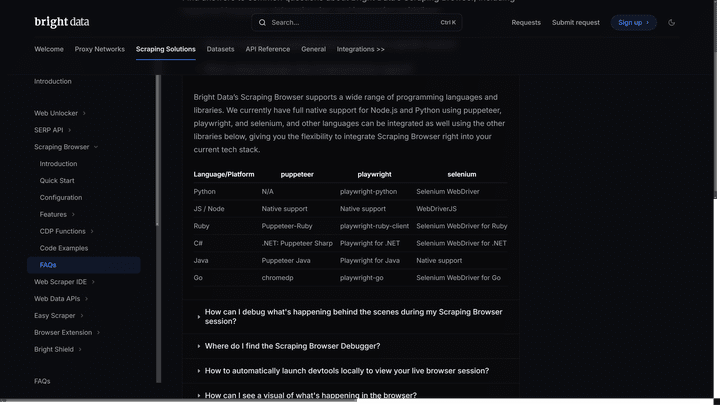
Task: Toggle dark mode moon icon
Action: coord(671,22)
